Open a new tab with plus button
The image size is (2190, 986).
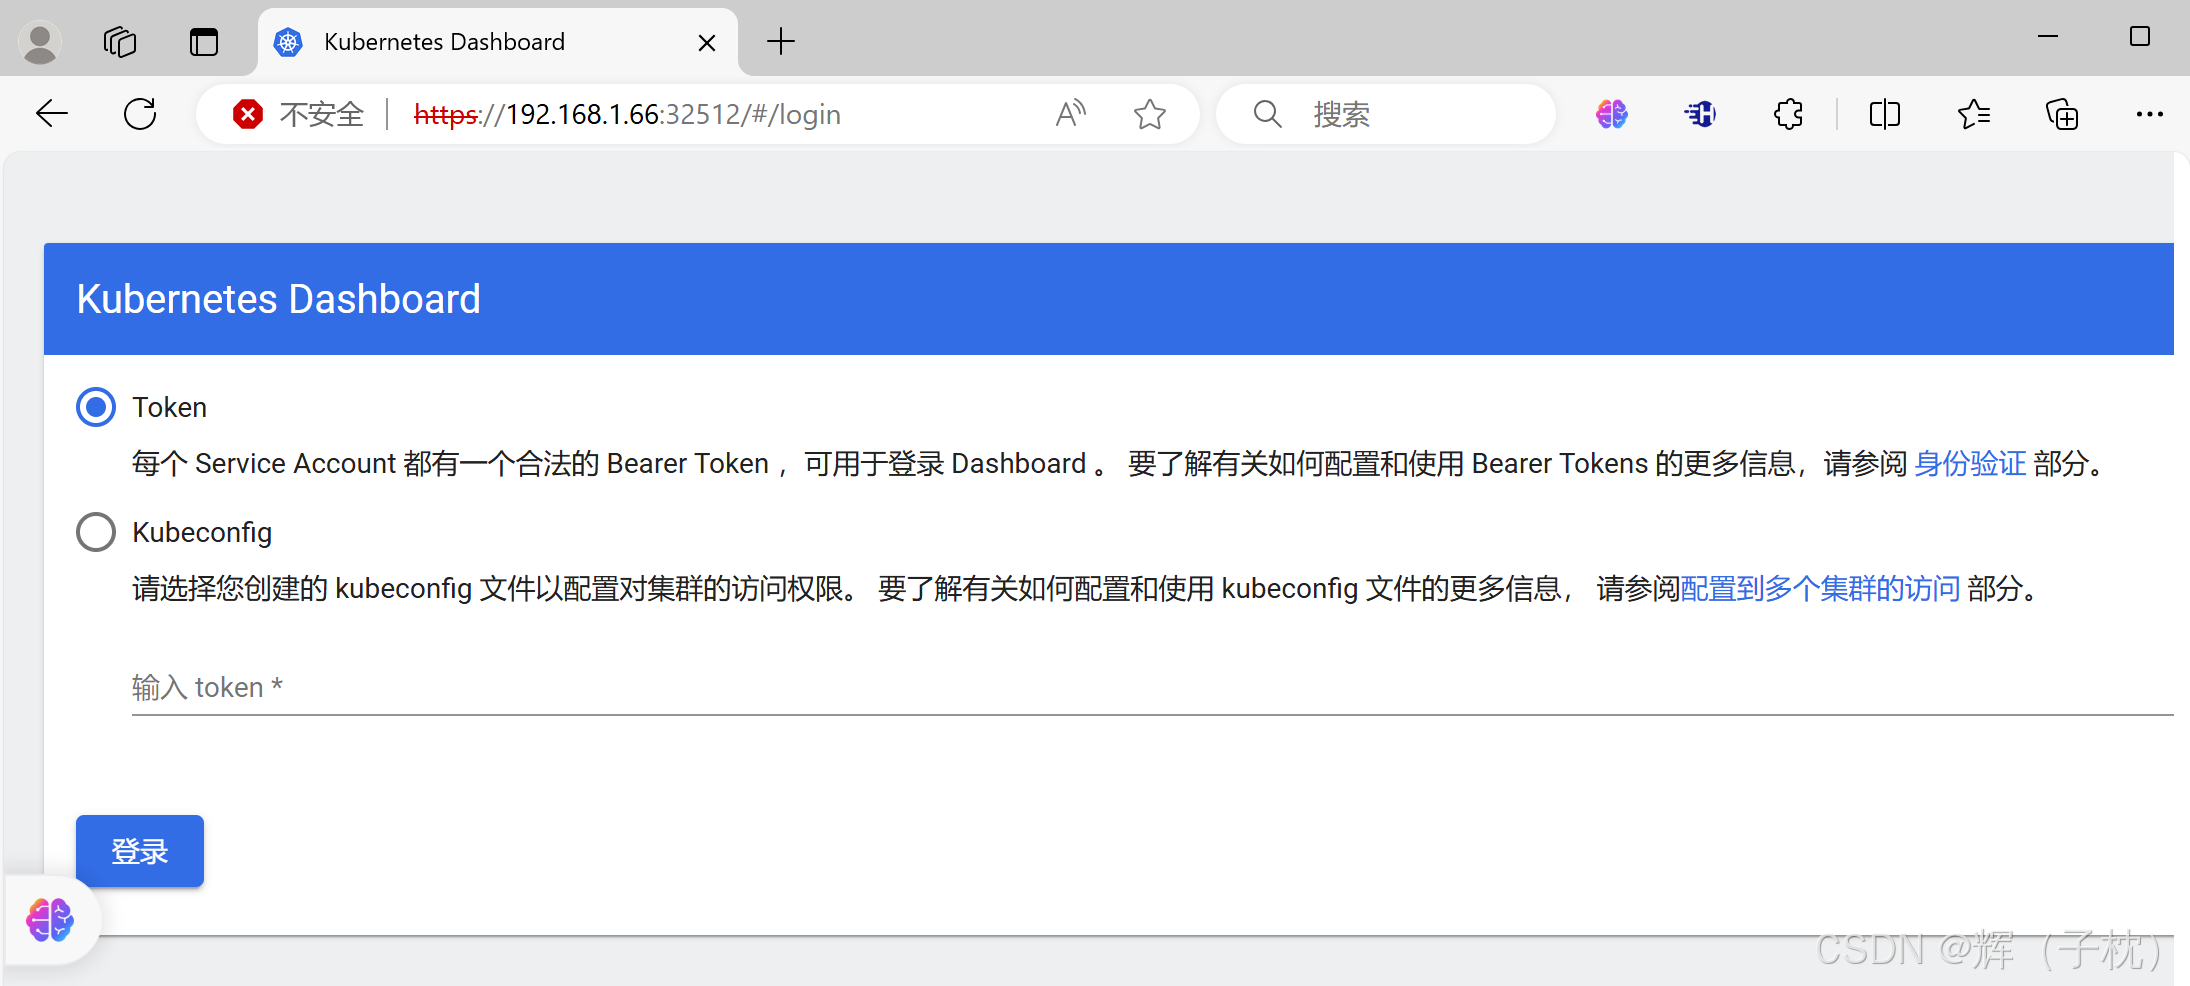pyautogui.click(x=781, y=42)
